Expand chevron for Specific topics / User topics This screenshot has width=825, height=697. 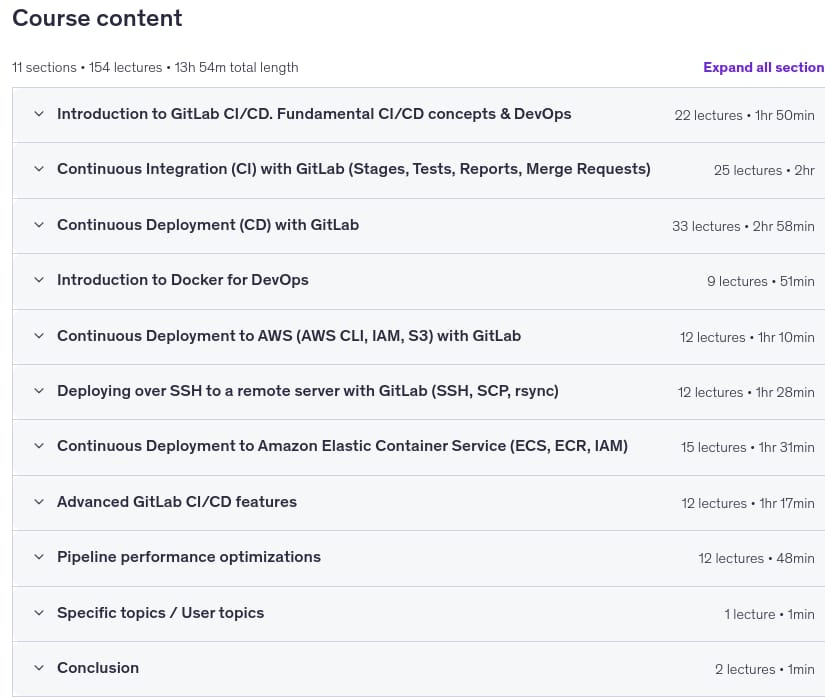tap(39, 613)
